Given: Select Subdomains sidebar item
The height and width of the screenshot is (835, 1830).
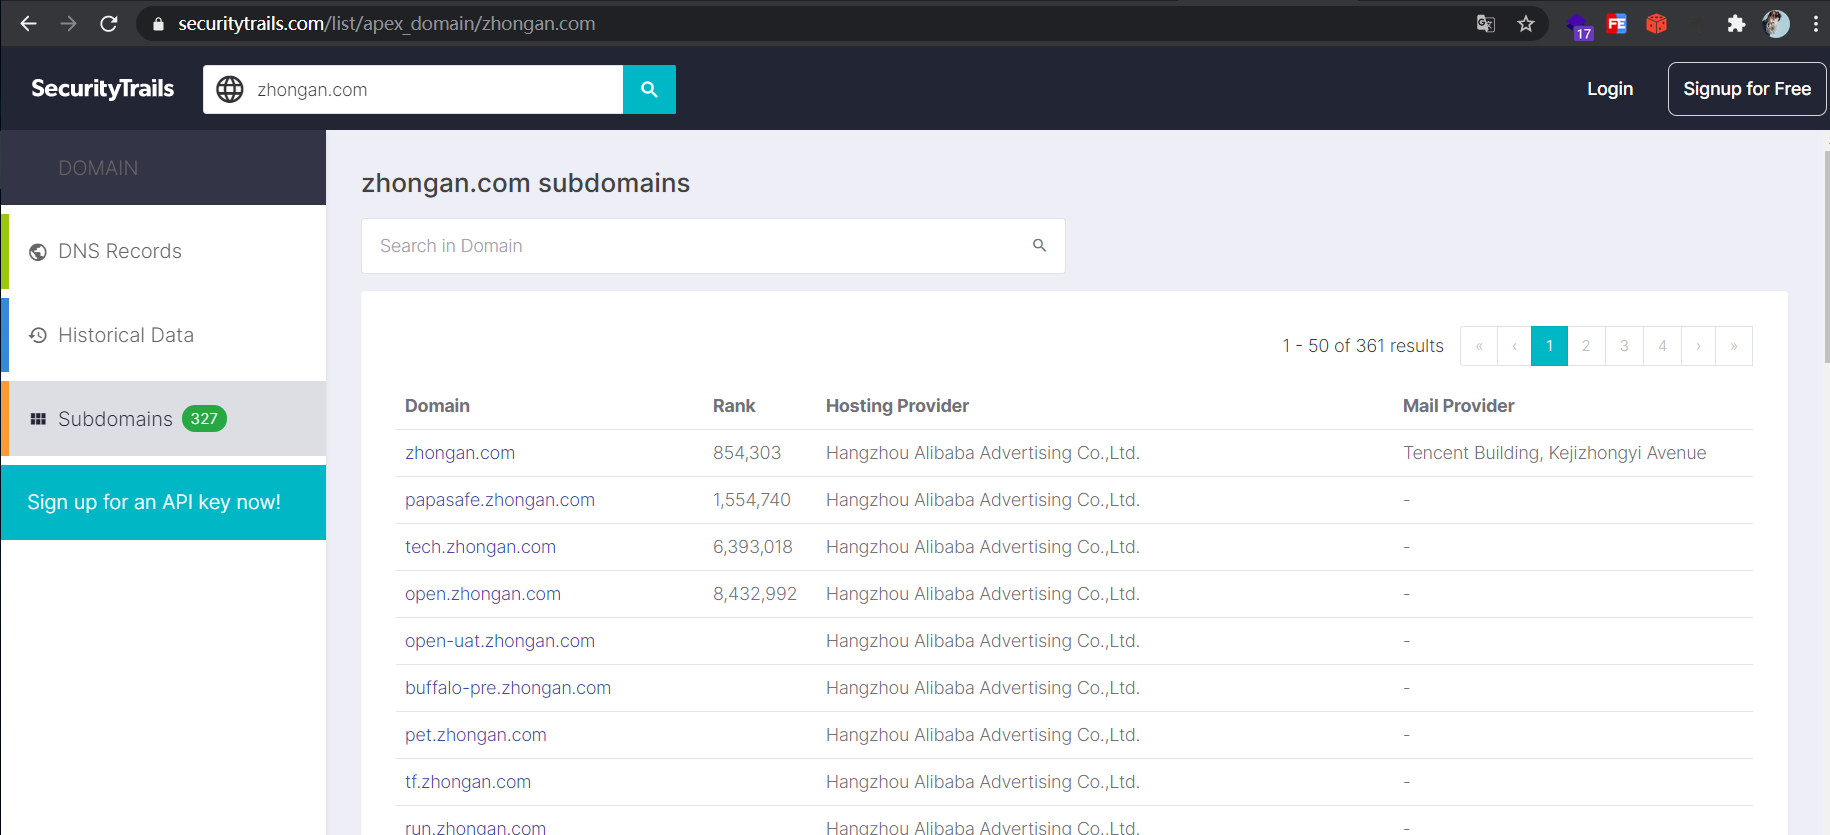Looking at the screenshot, I should click(x=163, y=418).
